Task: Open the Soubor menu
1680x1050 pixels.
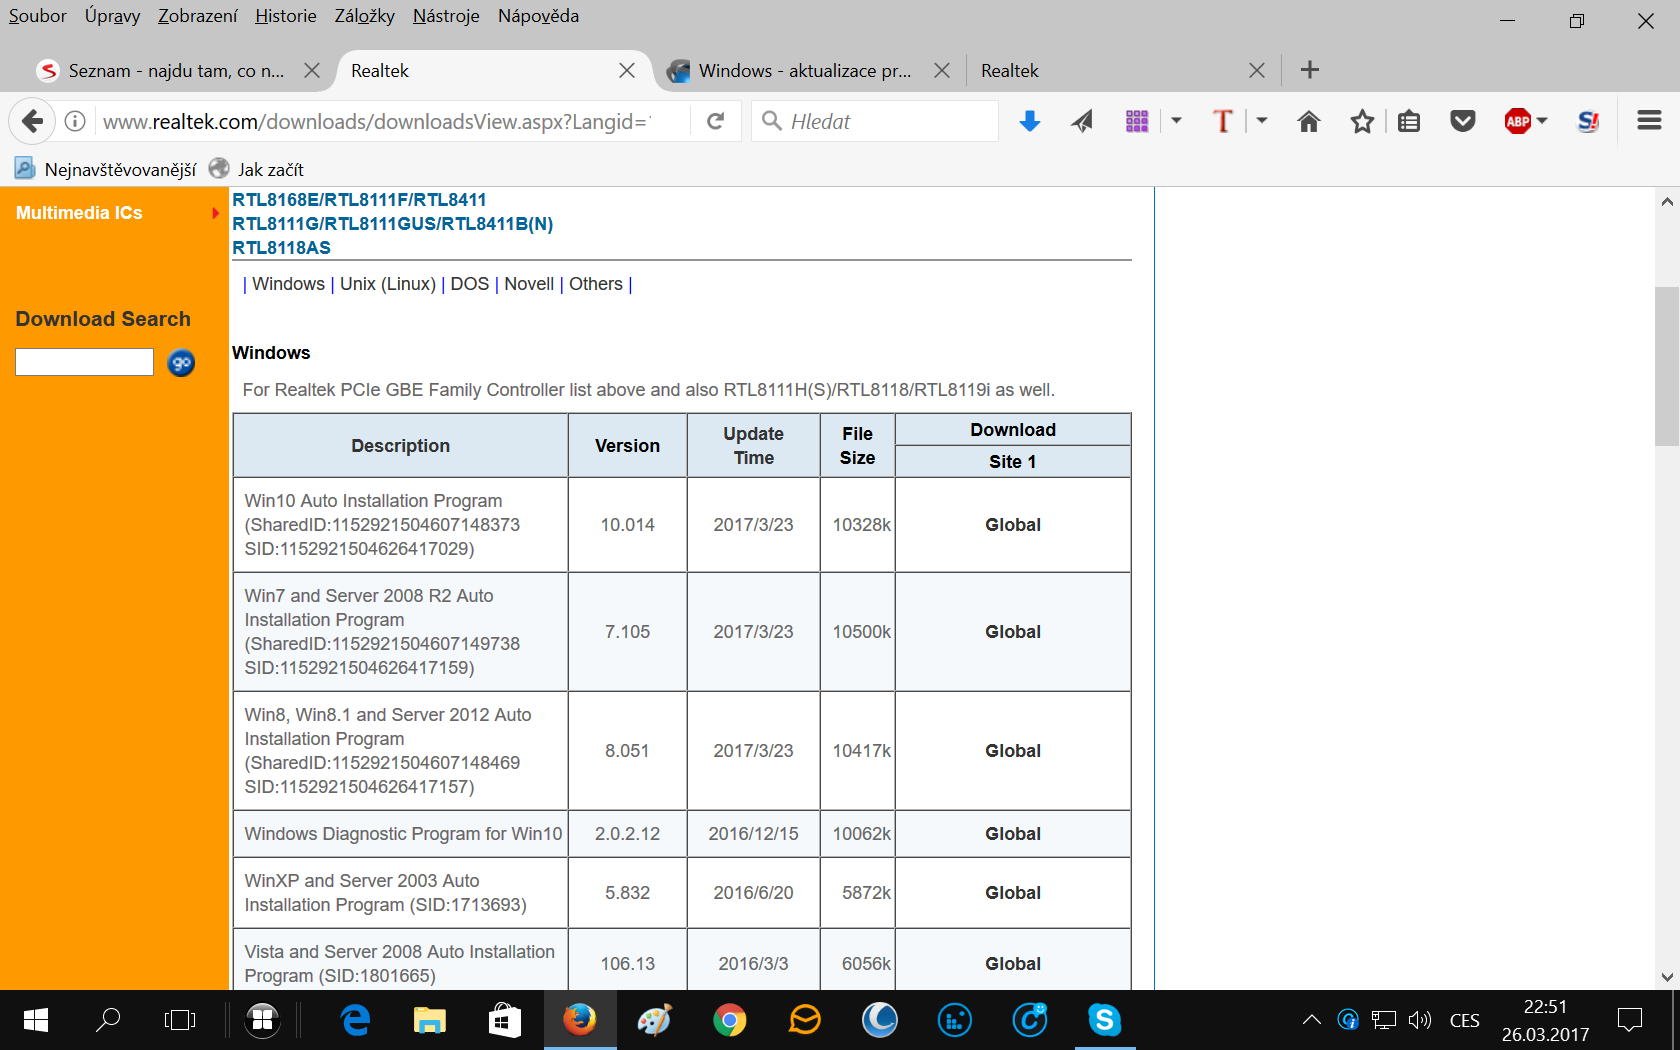Action: 37,16
